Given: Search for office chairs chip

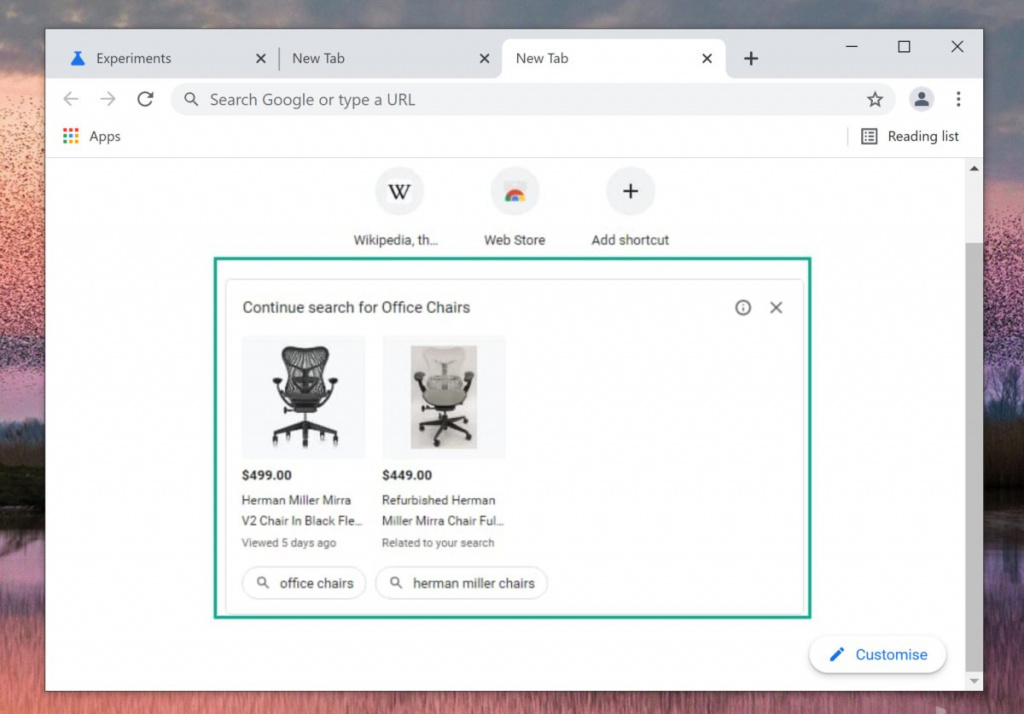Looking at the screenshot, I should [304, 583].
